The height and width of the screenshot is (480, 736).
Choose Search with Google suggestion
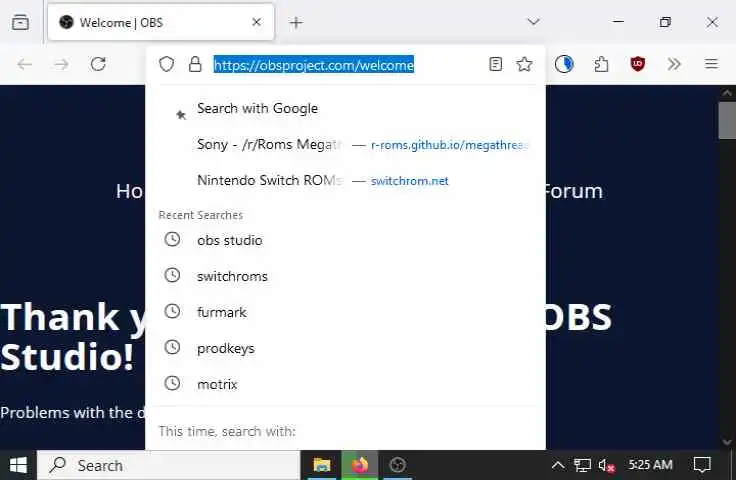[x=345, y=109]
